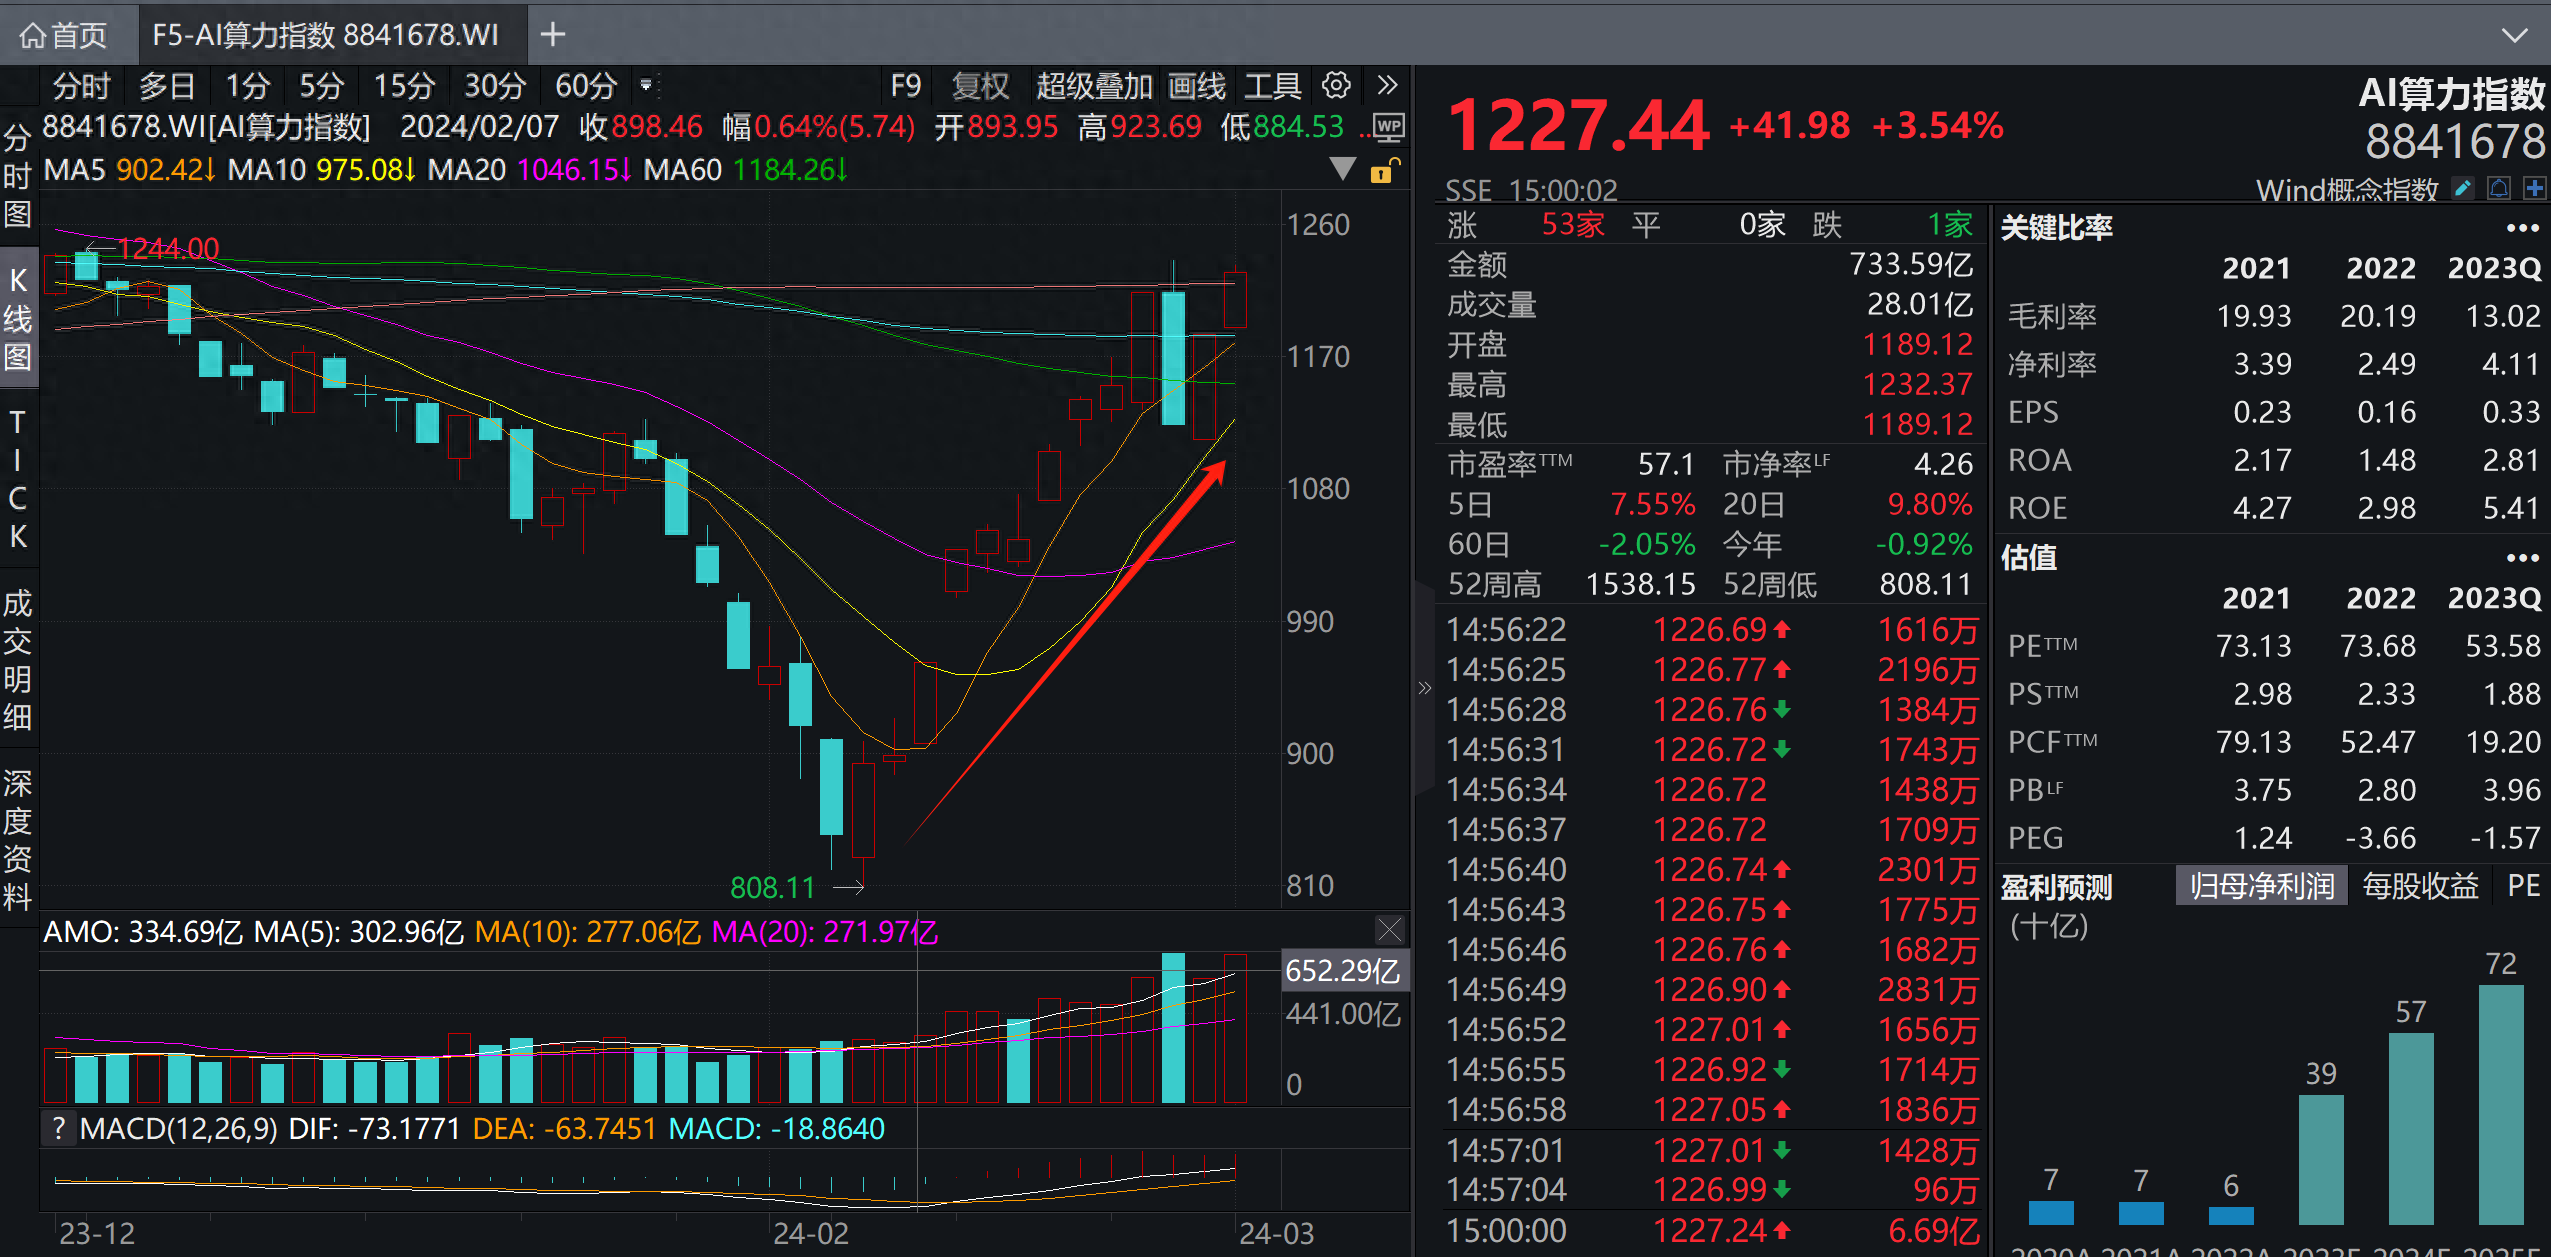2551x1257 pixels.
Task: Toggle 复权 price adjustment
Action: coord(980,86)
